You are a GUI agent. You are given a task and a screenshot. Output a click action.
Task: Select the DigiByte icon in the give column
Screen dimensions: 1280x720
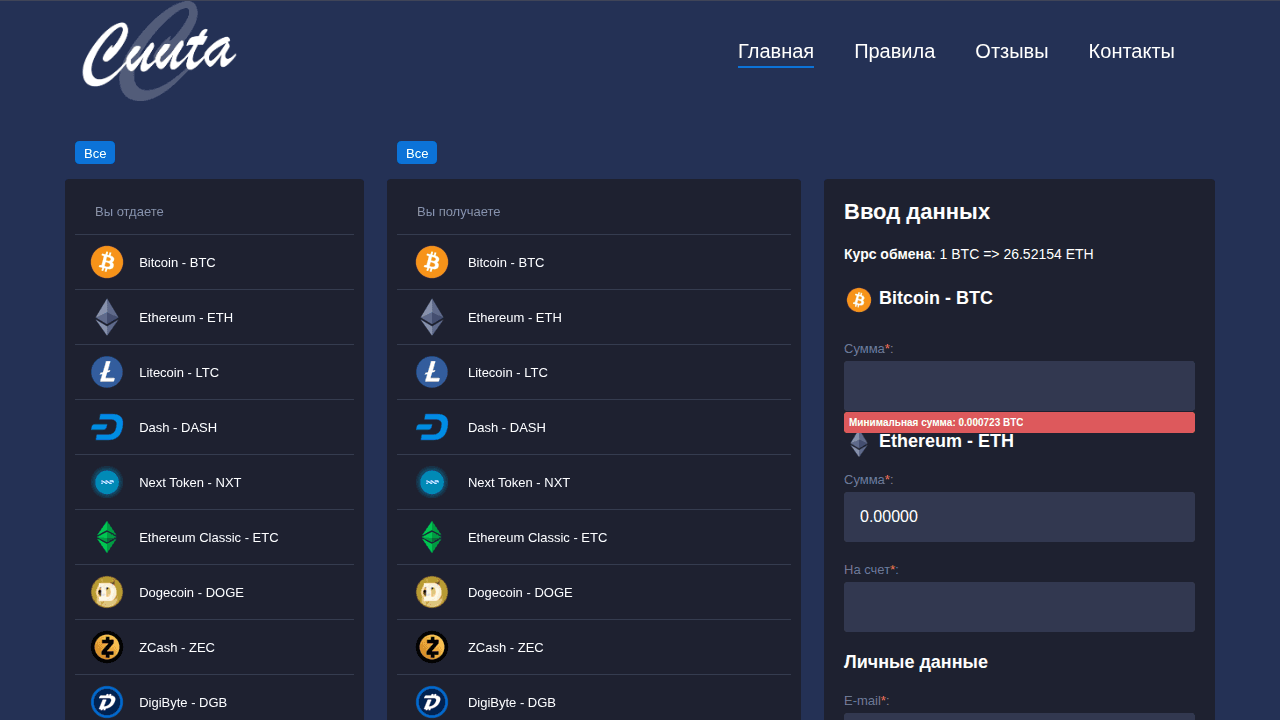(x=107, y=702)
